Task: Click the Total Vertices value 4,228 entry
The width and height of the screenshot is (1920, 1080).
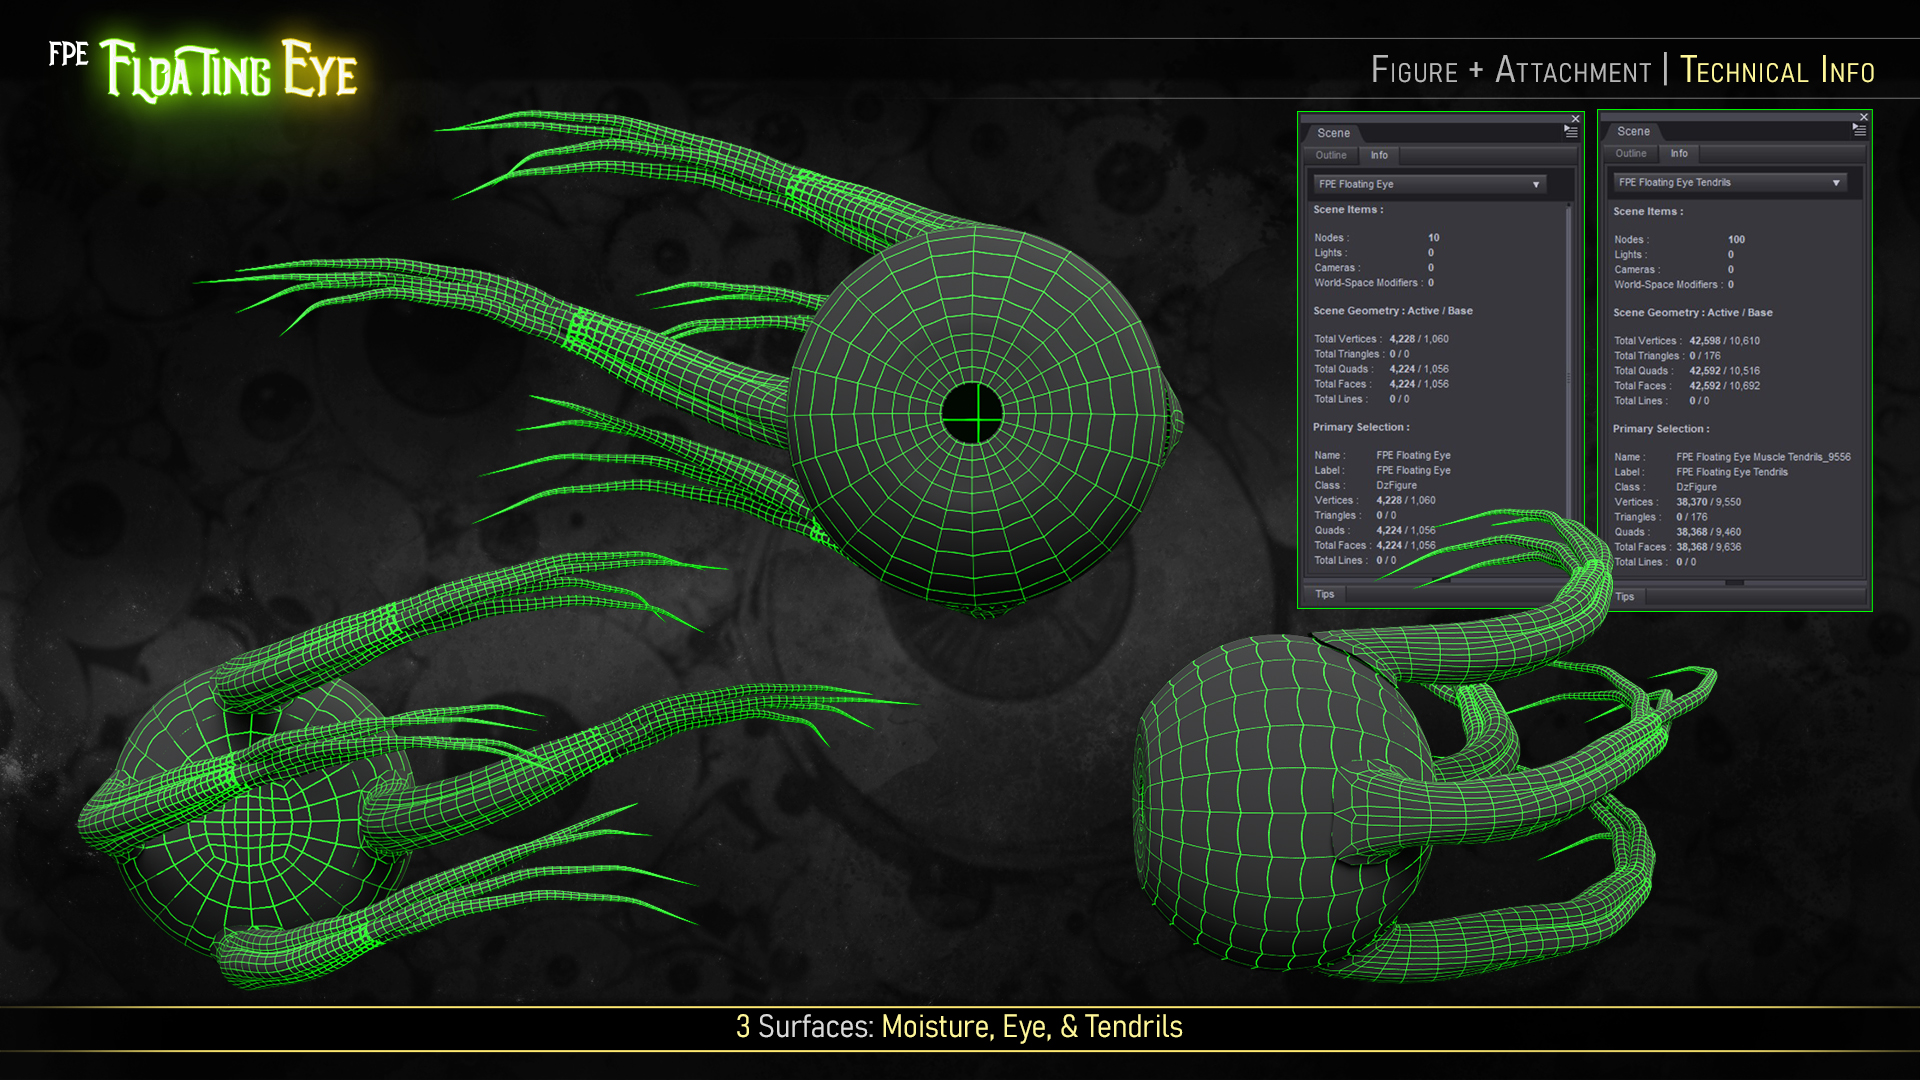Action: pyautogui.click(x=1401, y=339)
